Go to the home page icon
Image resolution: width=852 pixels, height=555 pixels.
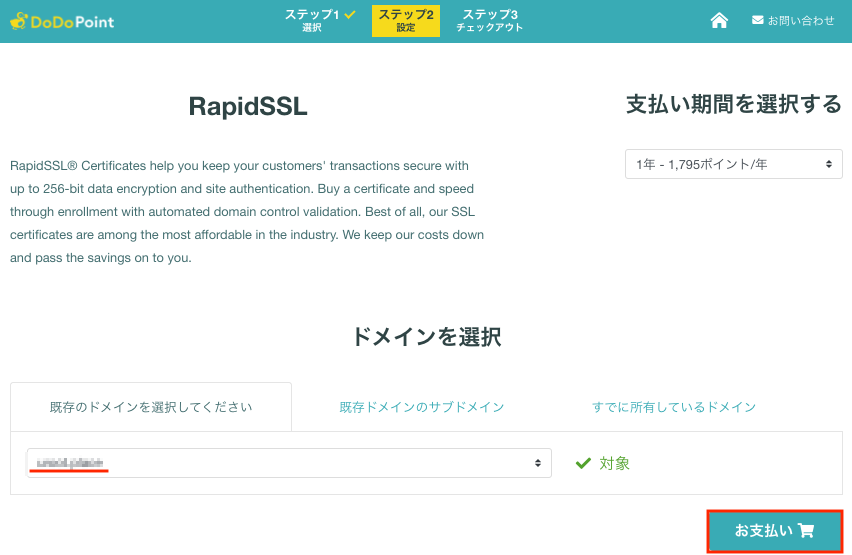[x=719, y=21]
